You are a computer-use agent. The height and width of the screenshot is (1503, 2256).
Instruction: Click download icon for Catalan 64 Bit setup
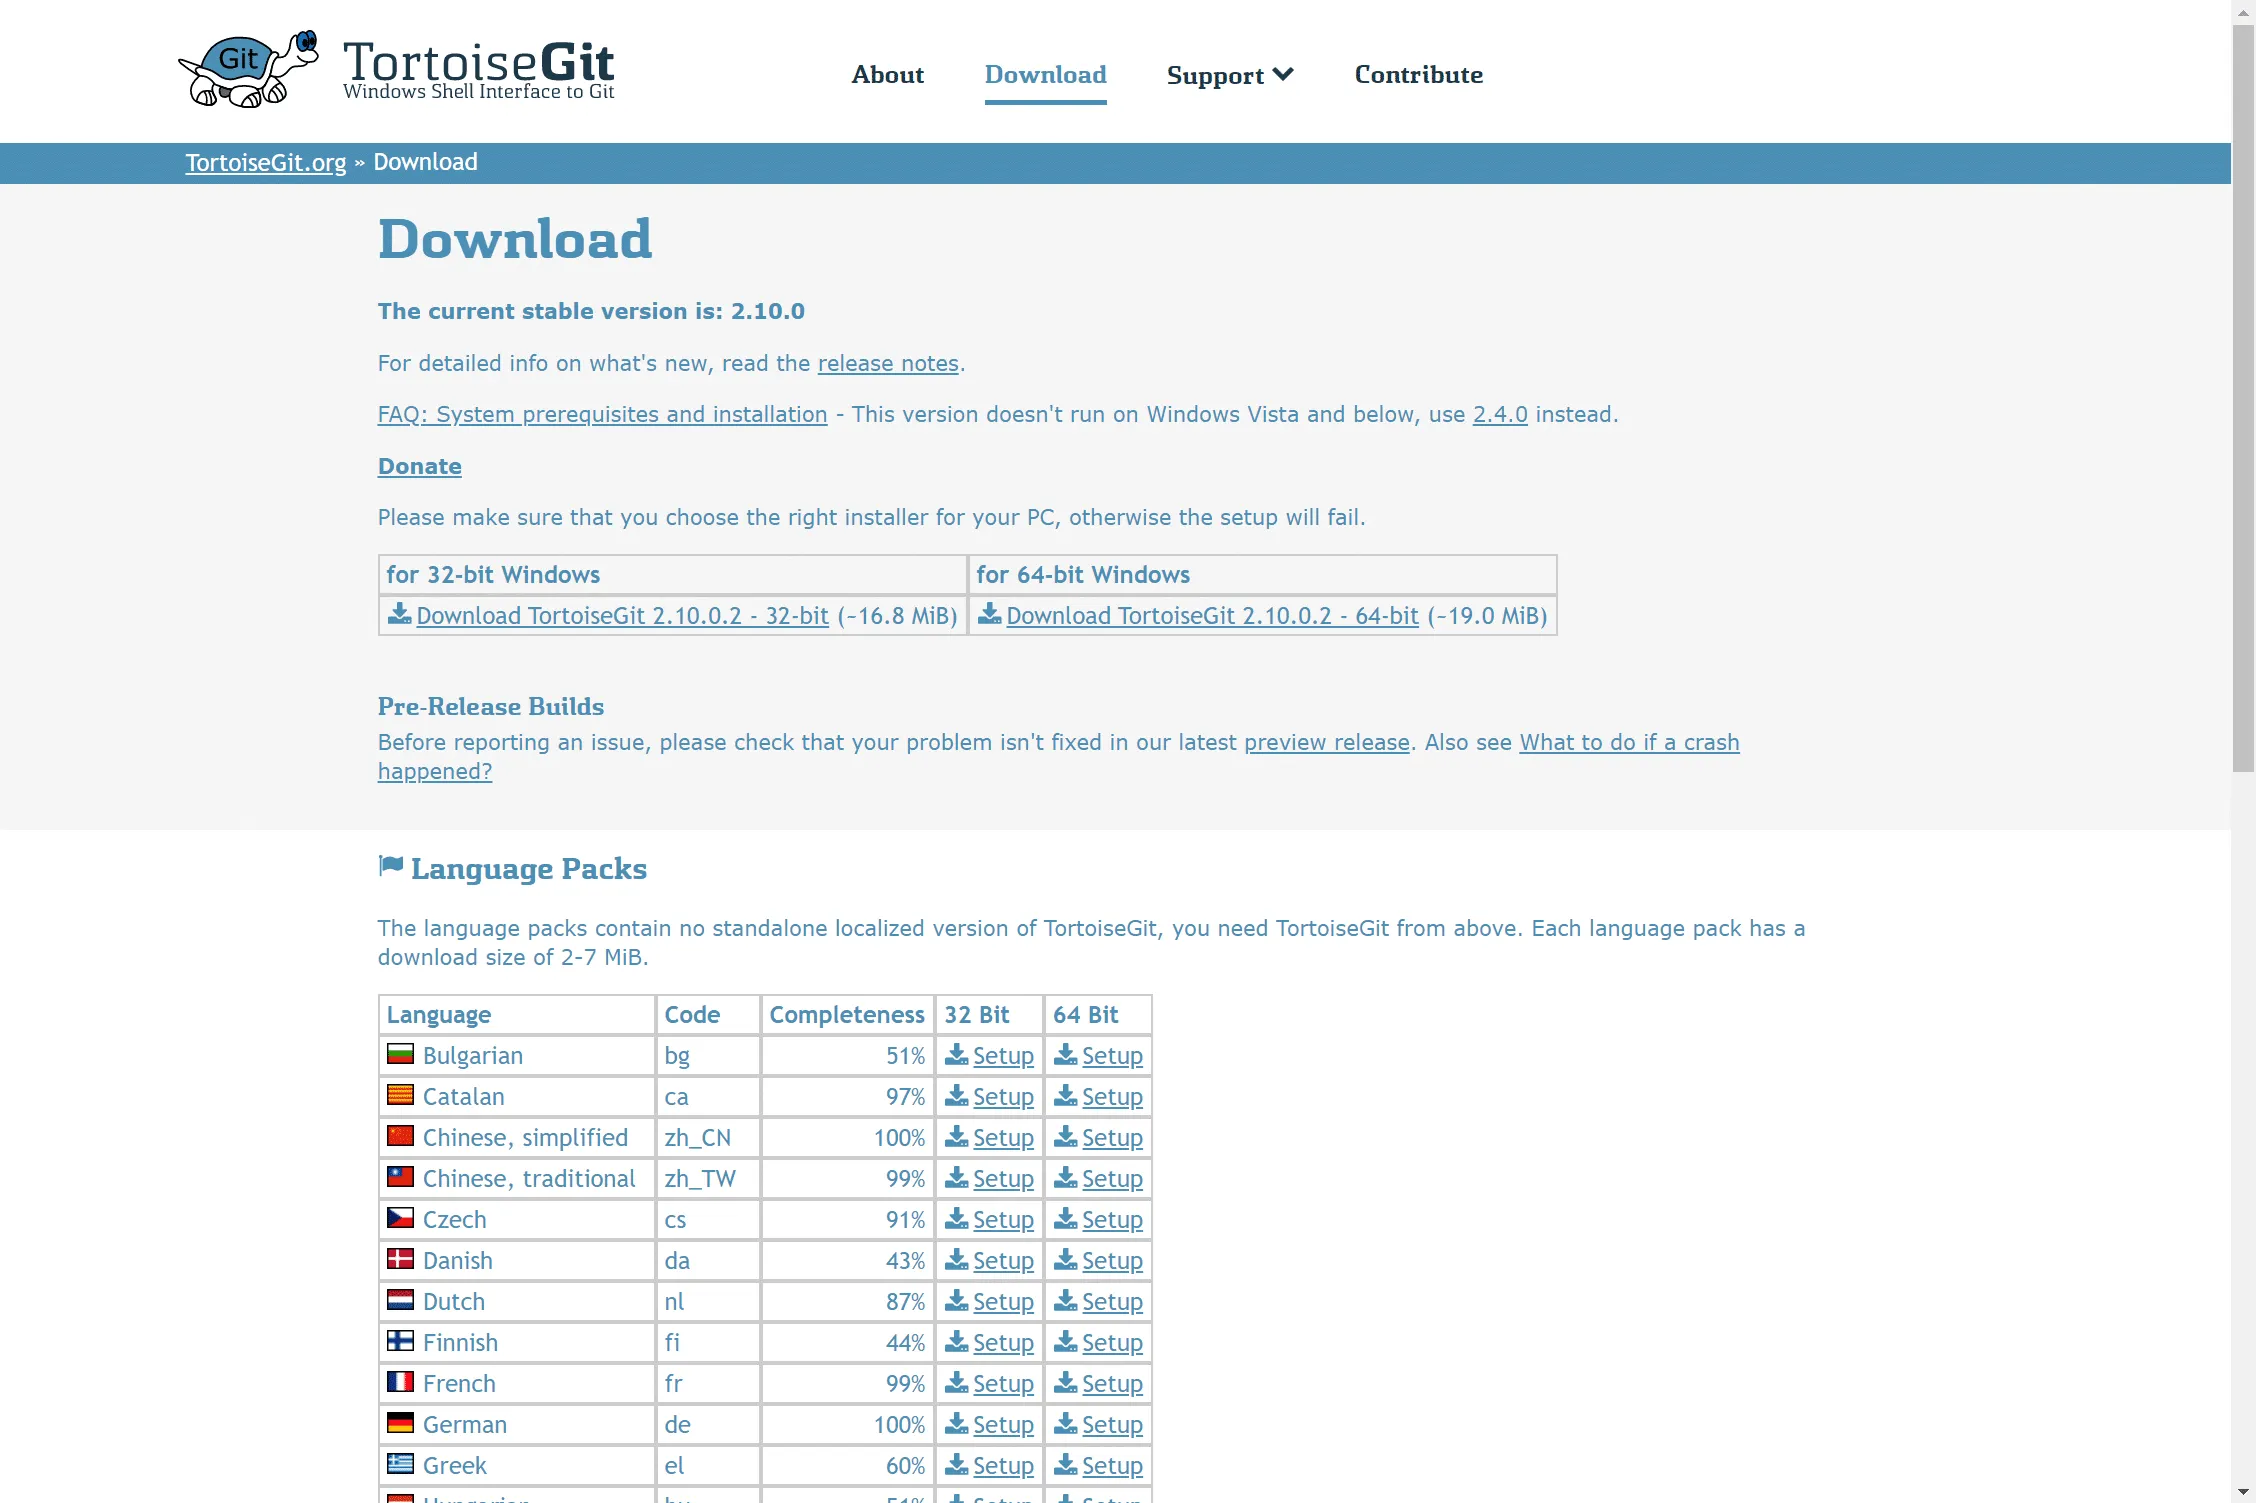click(x=1066, y=1096)
